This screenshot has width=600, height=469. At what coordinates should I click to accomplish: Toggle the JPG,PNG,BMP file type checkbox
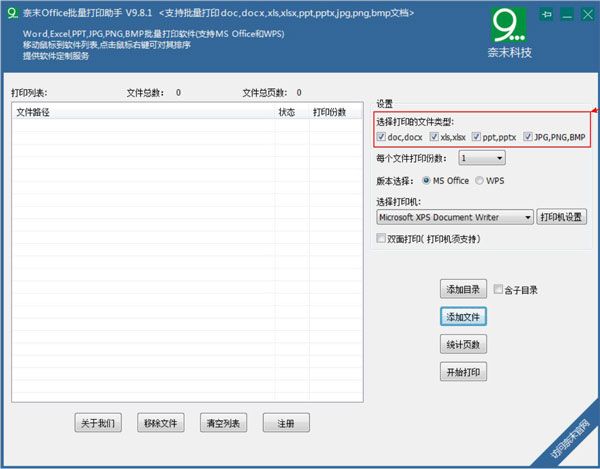528,137
